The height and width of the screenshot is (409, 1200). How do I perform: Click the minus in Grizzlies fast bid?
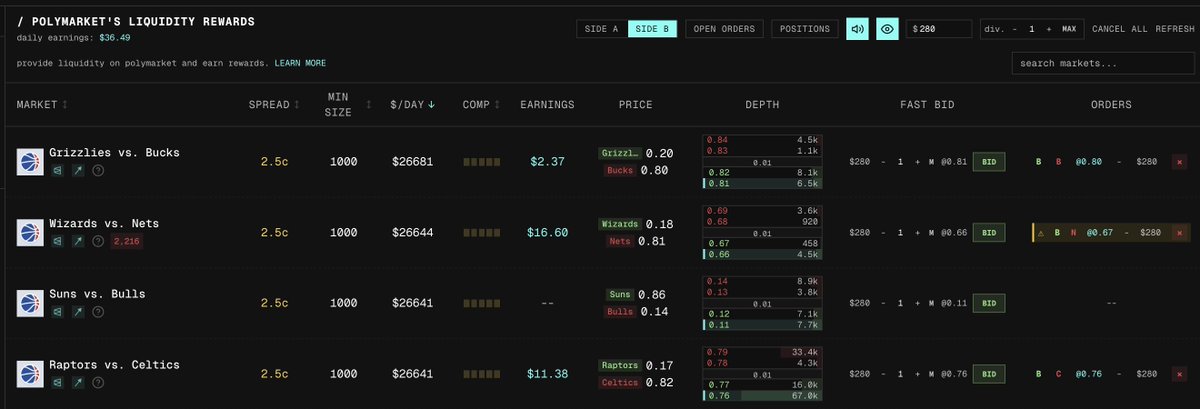click(x=883, y=161)
